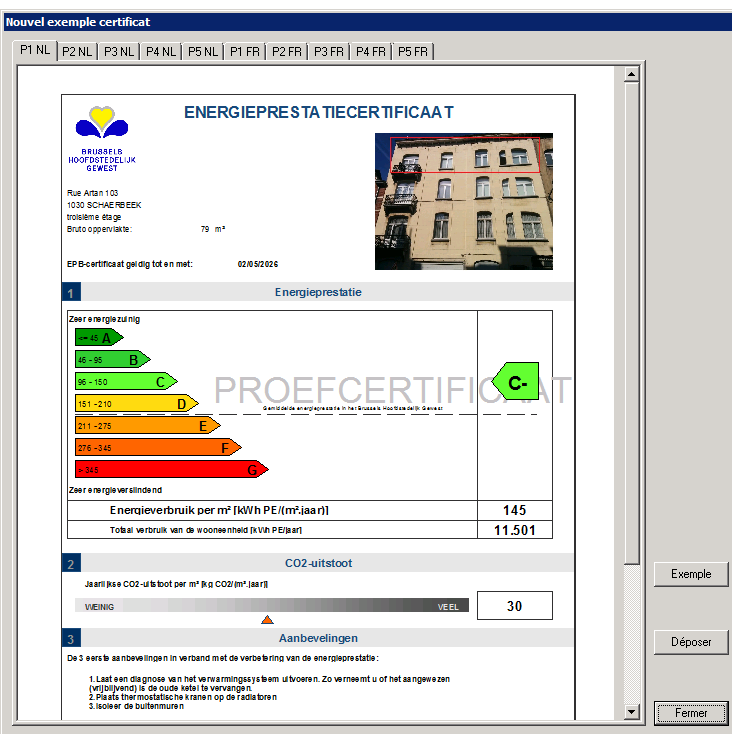Click the green B energy class arrow
732x734 pixels.
[x=111, y=360]
